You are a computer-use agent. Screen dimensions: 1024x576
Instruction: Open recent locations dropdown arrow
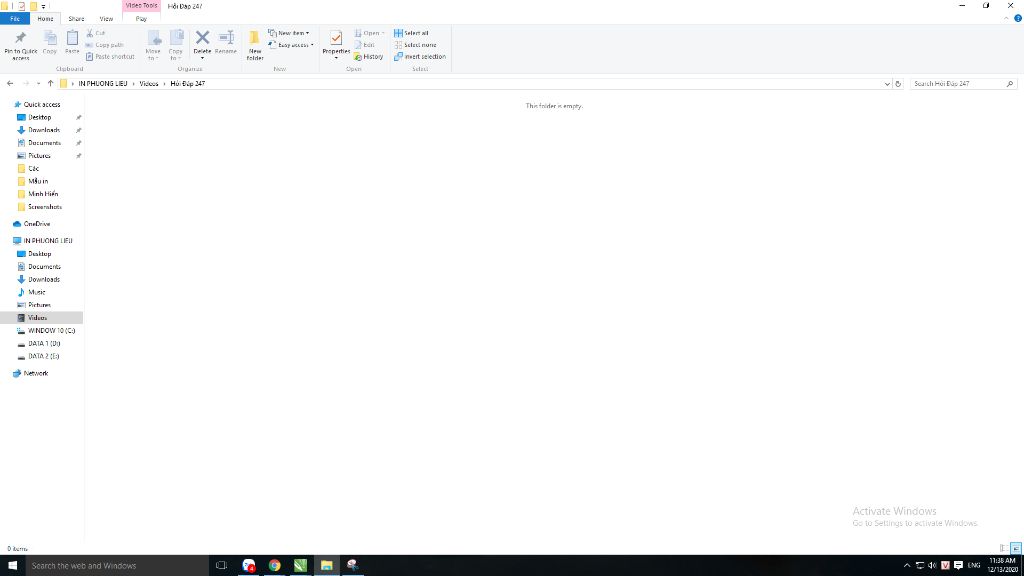38,84
